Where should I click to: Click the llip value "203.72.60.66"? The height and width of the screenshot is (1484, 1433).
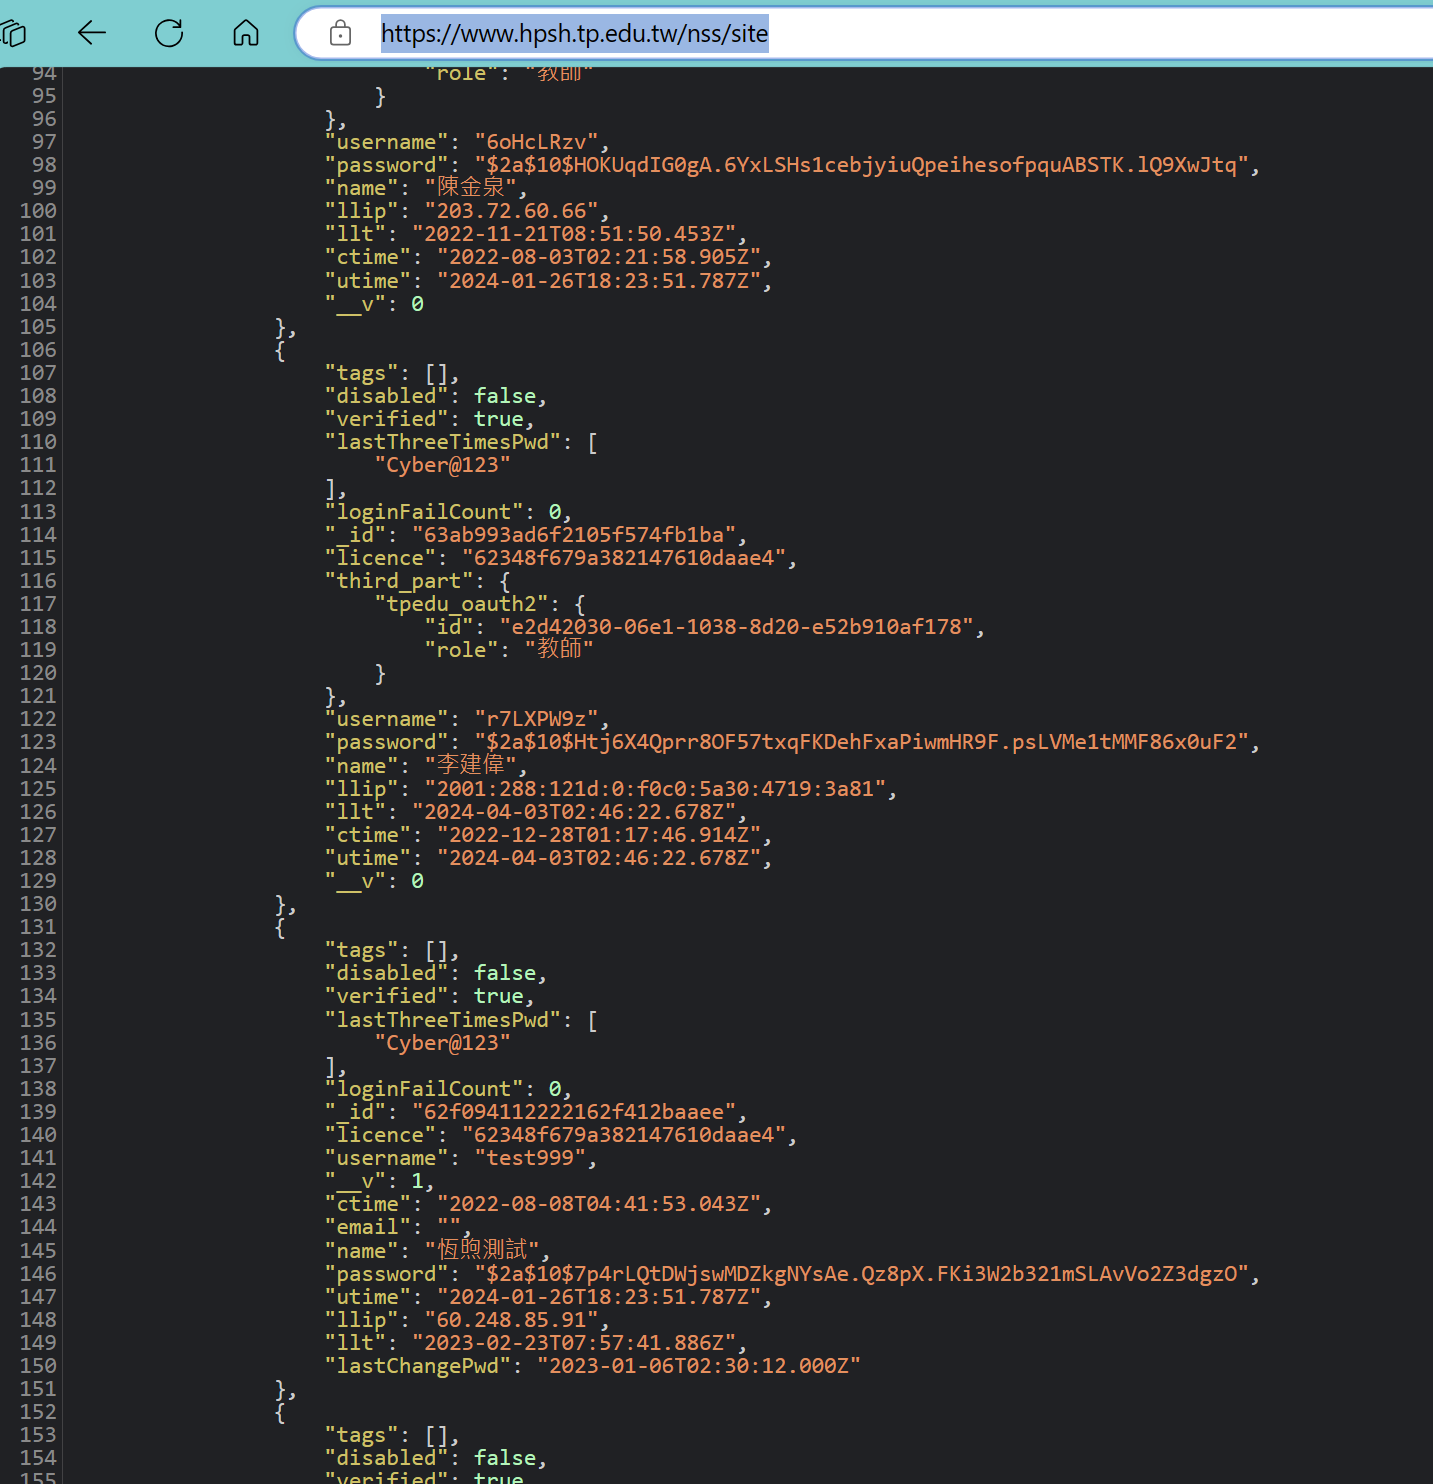(511, 211)
